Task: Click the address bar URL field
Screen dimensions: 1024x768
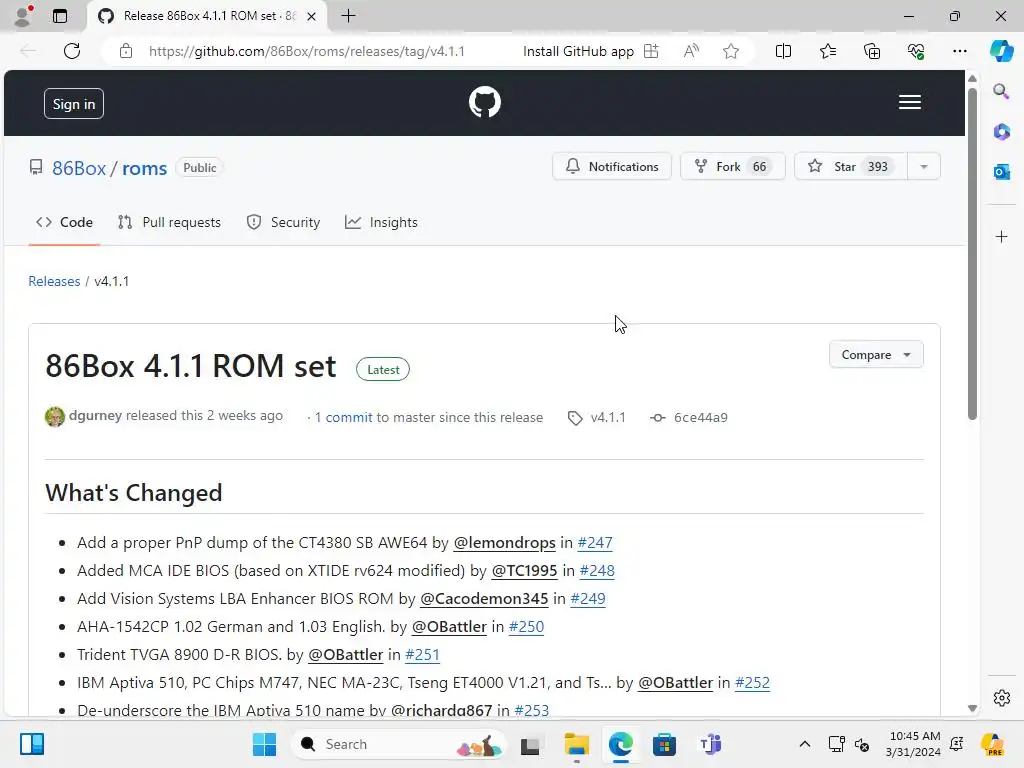Action: coord(307,51)
